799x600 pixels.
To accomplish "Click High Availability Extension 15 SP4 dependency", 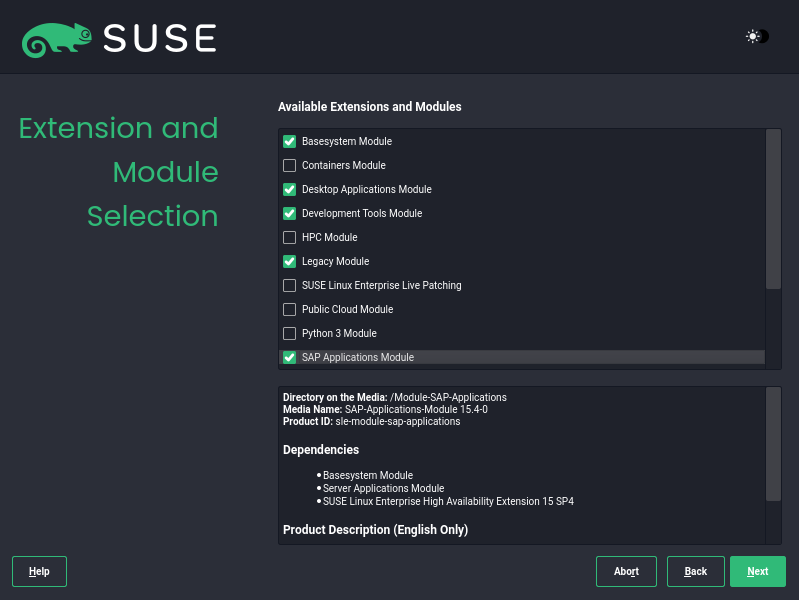I will tap(448, 502).
